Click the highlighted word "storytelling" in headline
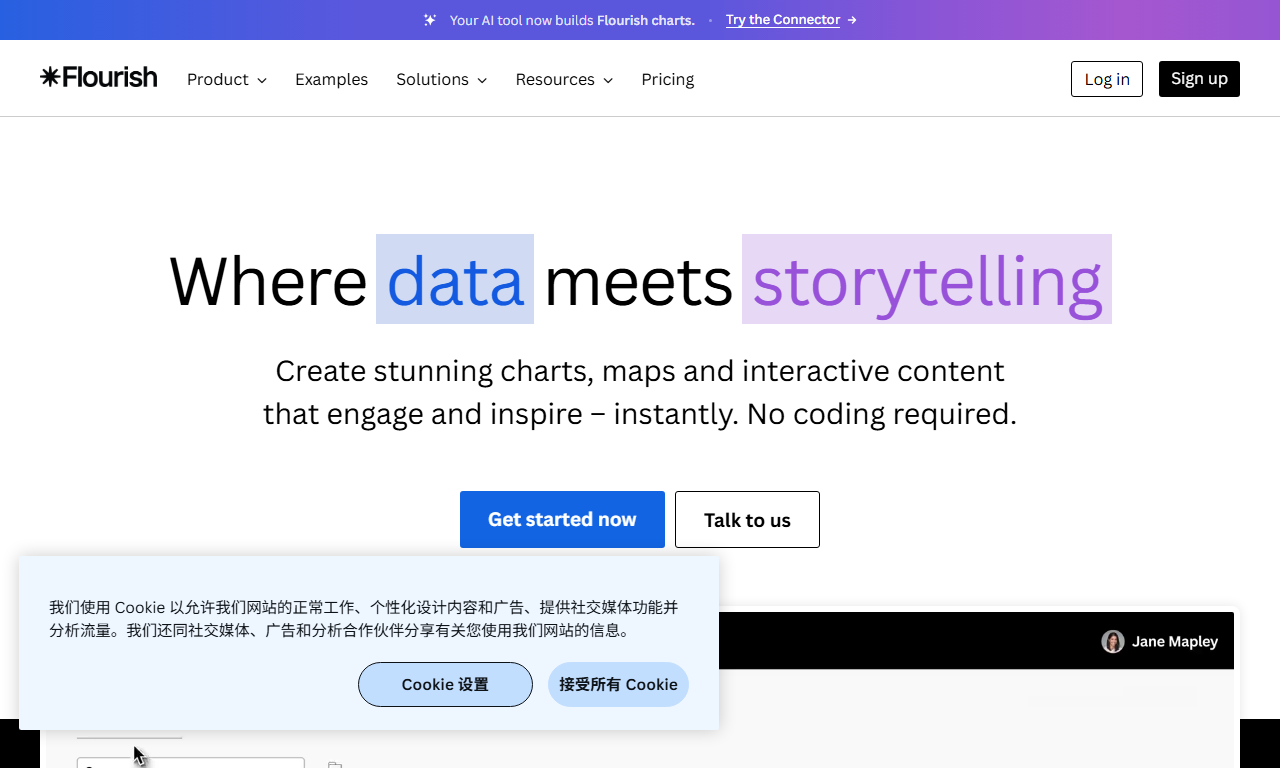1280x768 pixels. coord(927,280)
